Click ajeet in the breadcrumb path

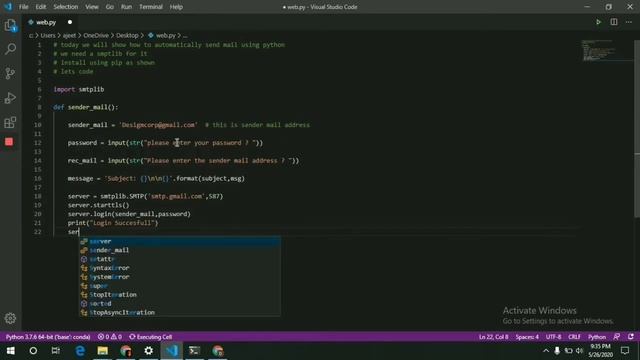69,36
